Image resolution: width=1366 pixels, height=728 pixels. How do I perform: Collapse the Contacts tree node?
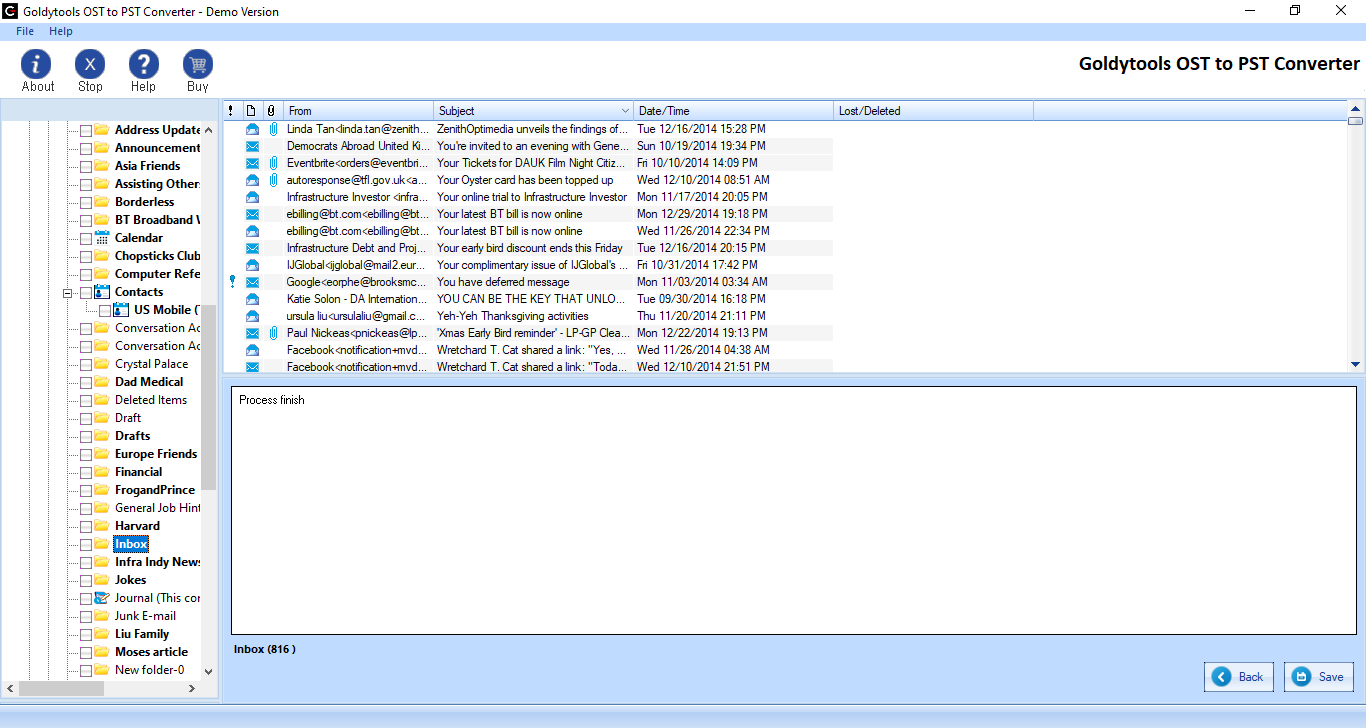pyautogui.click(x=68, y=293)
